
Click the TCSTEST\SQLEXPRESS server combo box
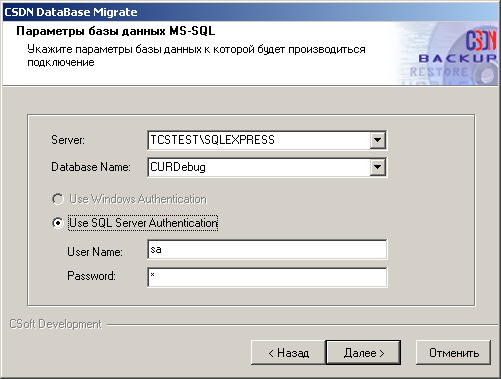(267, 140)
